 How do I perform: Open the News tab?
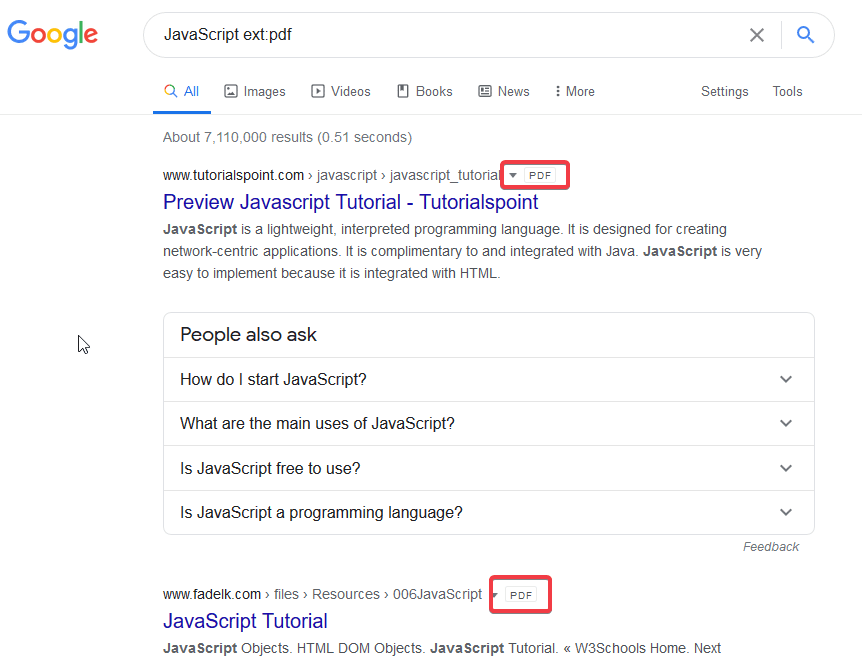(504, 91)
